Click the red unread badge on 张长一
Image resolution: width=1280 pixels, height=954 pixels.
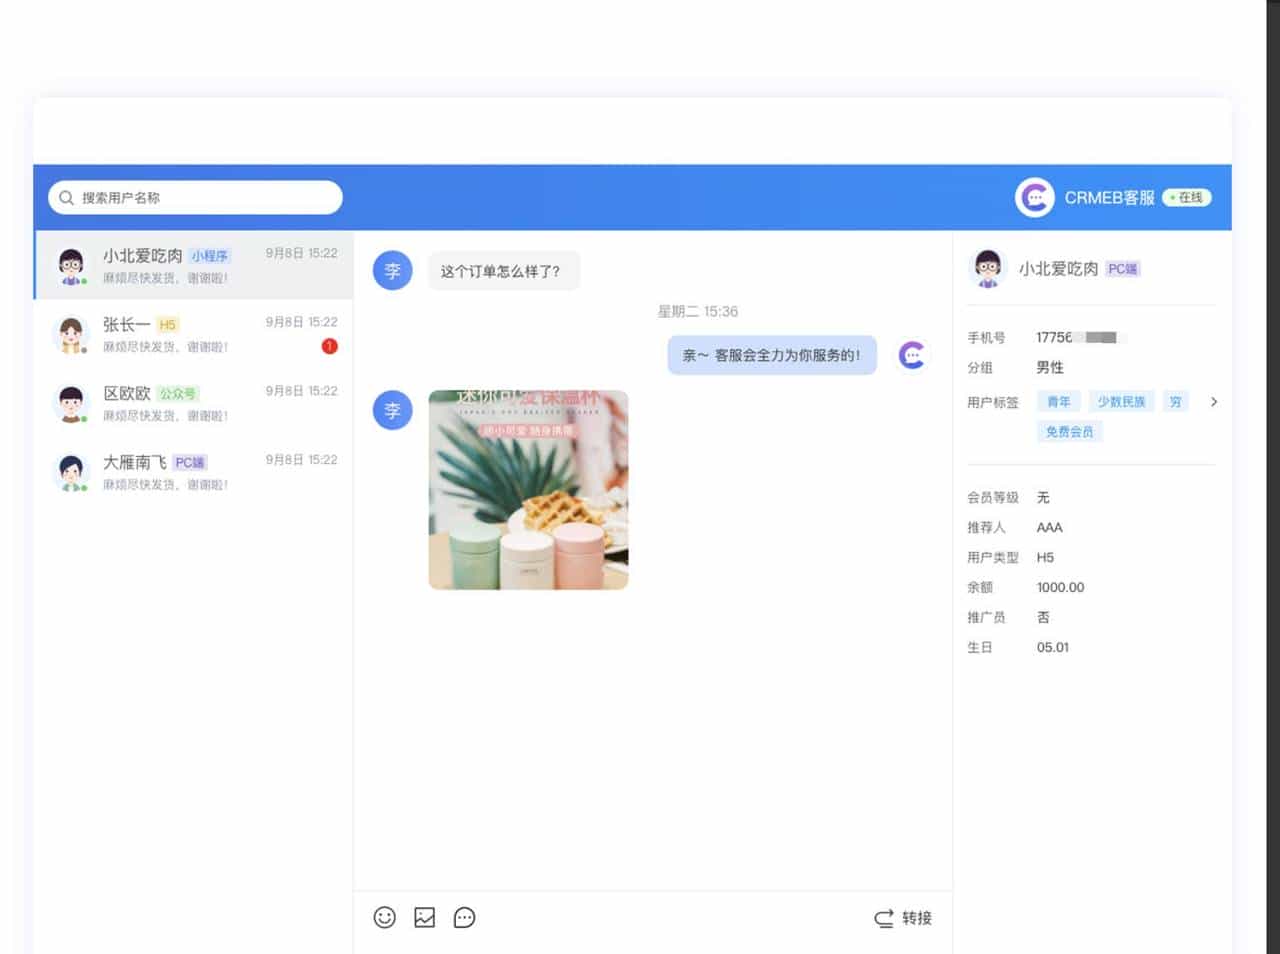pos(328,346)
